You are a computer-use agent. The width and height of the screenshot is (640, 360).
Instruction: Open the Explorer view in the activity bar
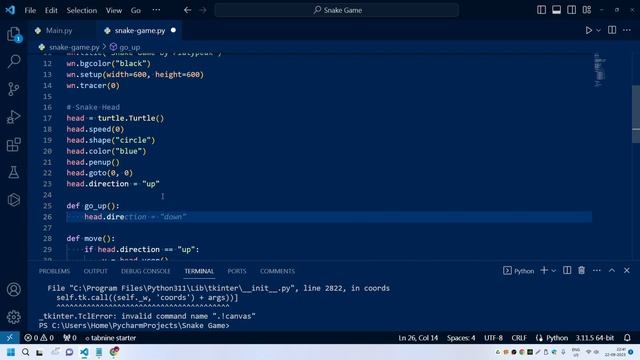pos(14,34)
